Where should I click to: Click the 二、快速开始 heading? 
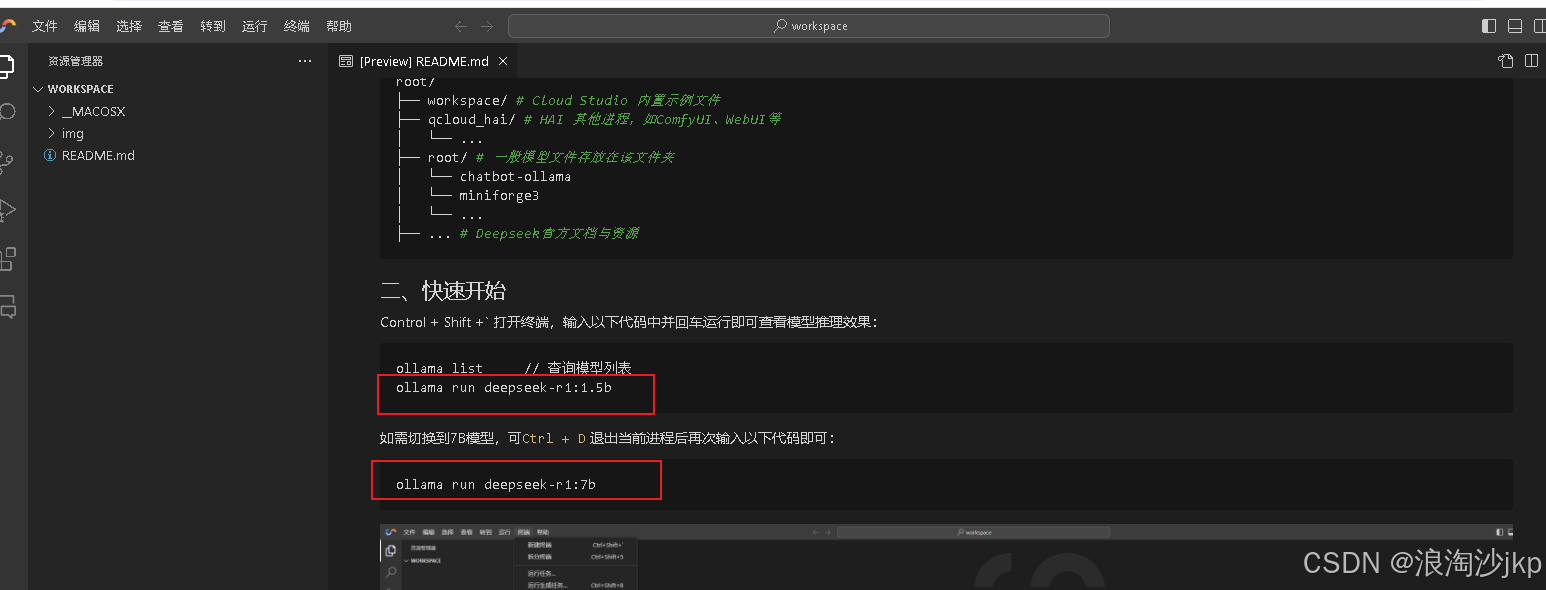point(443,291)
